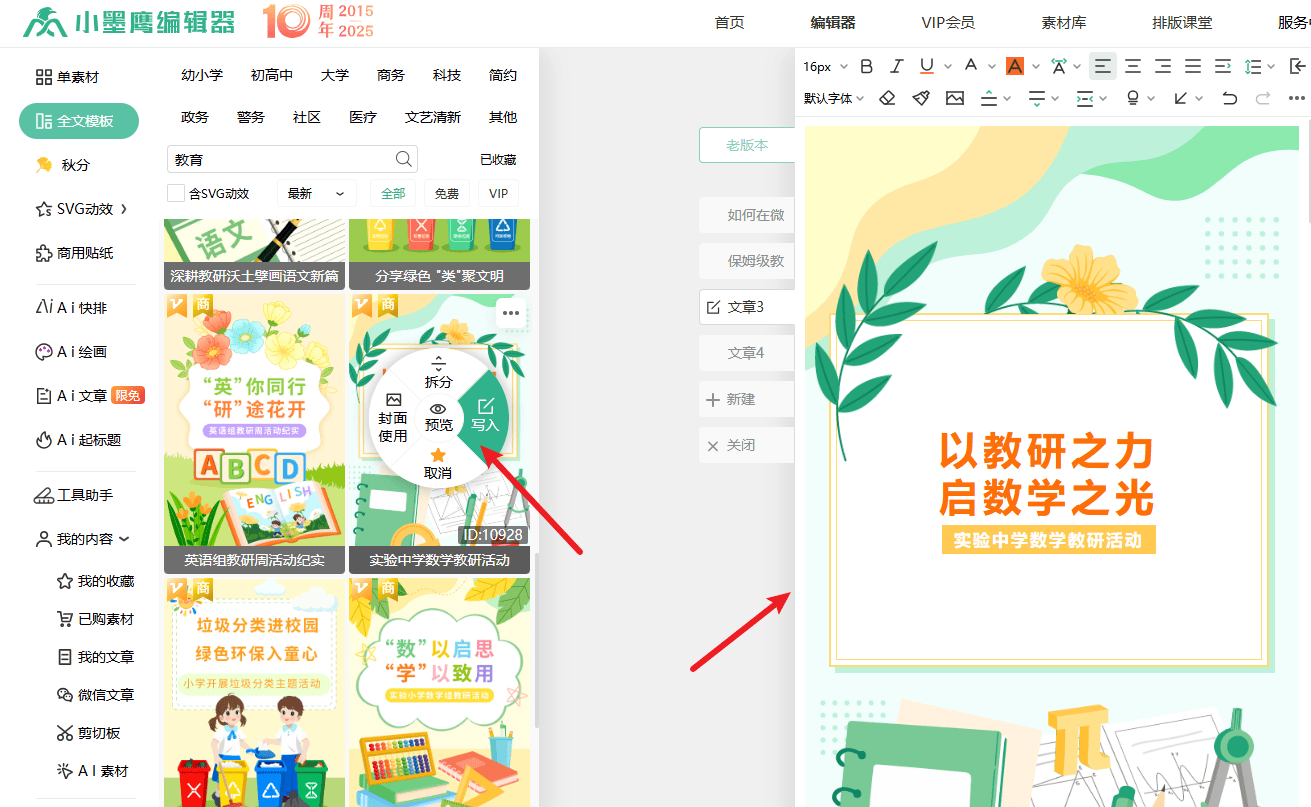Apply Italic formatting to text
The height and width of the screenshot is (807, 1311).
tap(897, 66)
